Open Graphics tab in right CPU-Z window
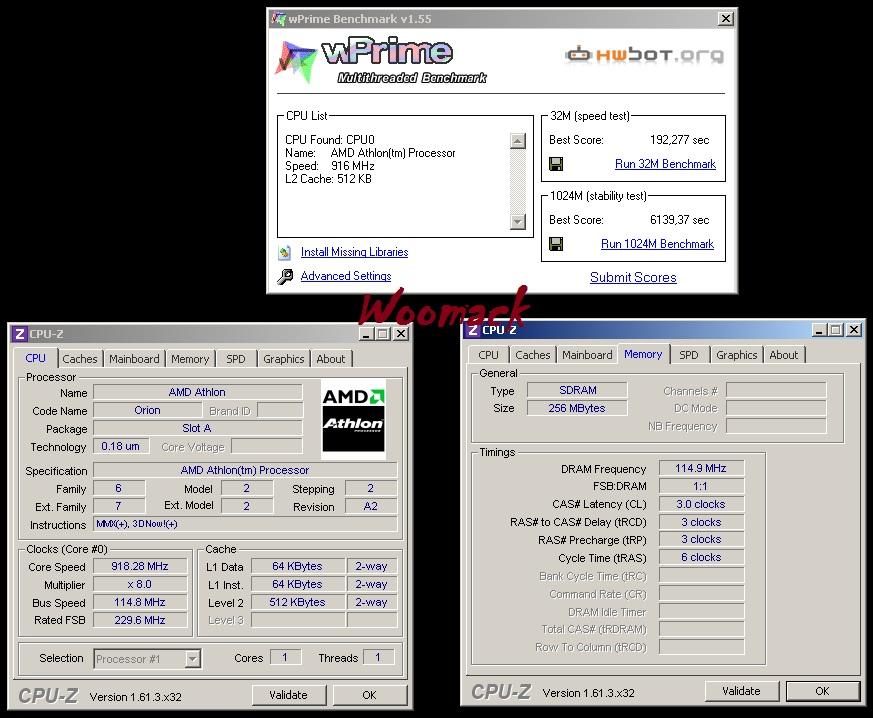Viewport: 873px width, 718px height. coord(737,355)
